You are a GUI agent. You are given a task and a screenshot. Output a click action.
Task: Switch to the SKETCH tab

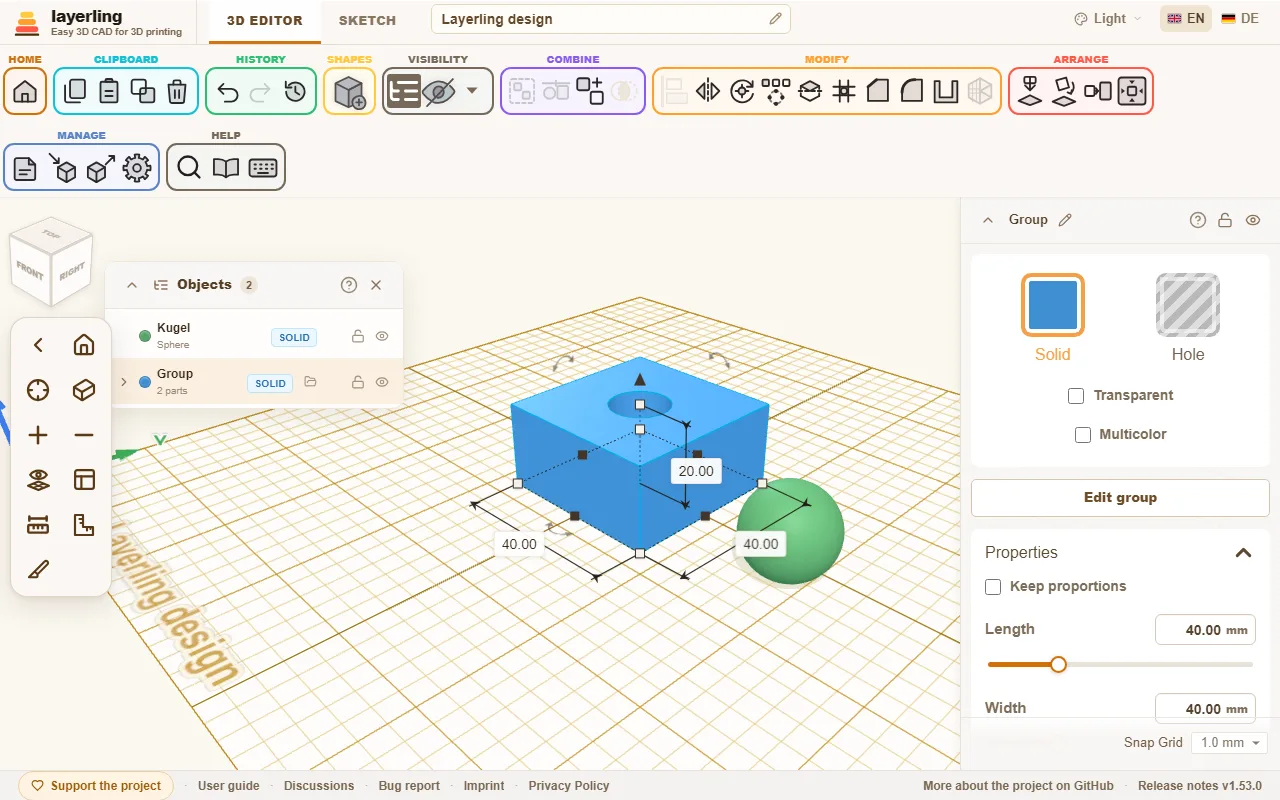click(367, 20)
